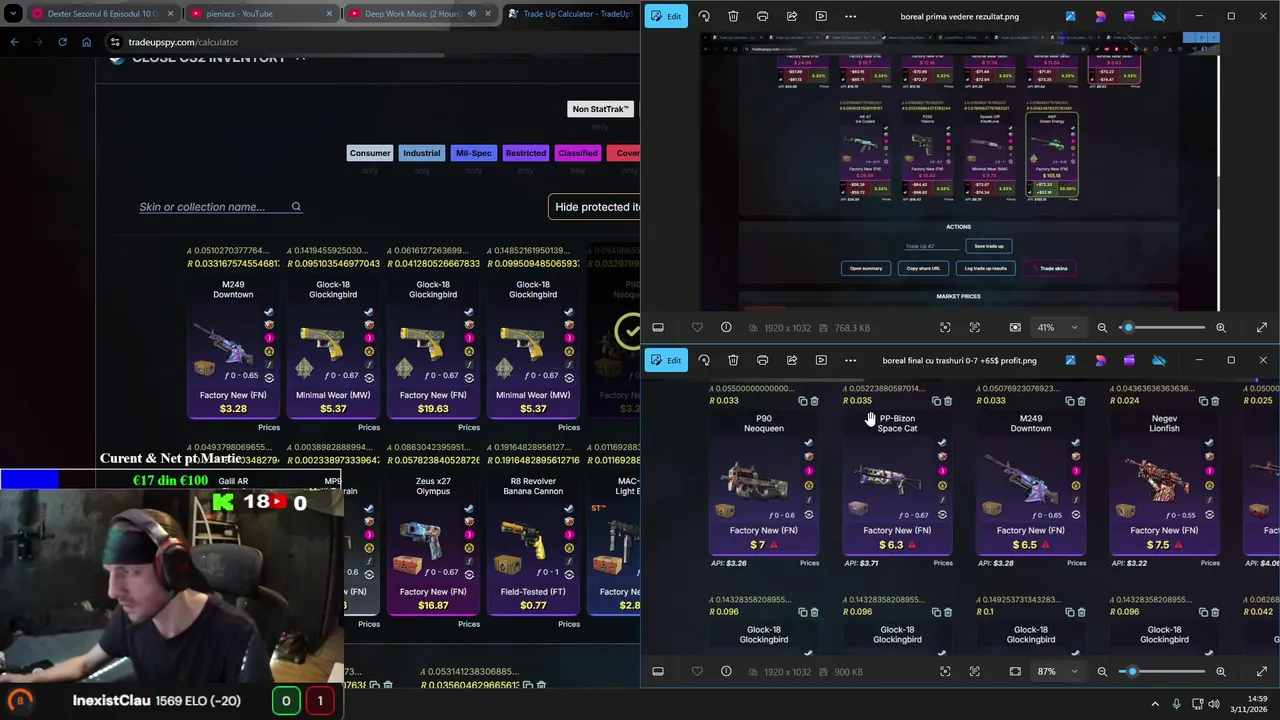Image resolution: width=1280 pixels, height=720 pixels.
Task: Rotate image in the top Photos window
Action: point(704,16)
